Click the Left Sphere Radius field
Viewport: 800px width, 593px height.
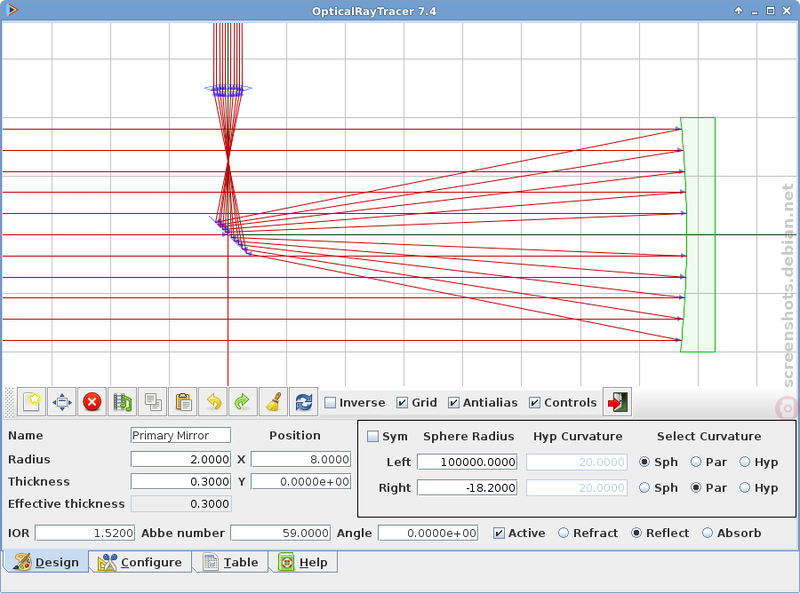467,462
